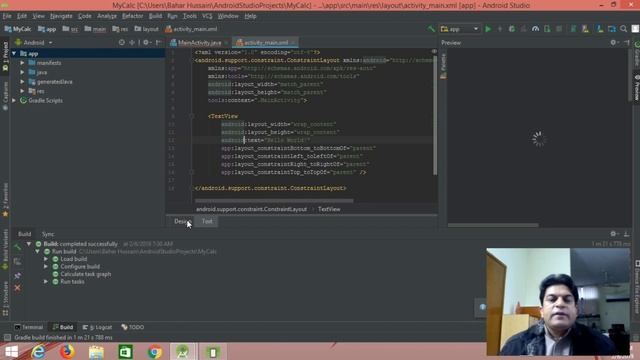
Task: Expand the java folder
Action: click(x=22, y=72)
